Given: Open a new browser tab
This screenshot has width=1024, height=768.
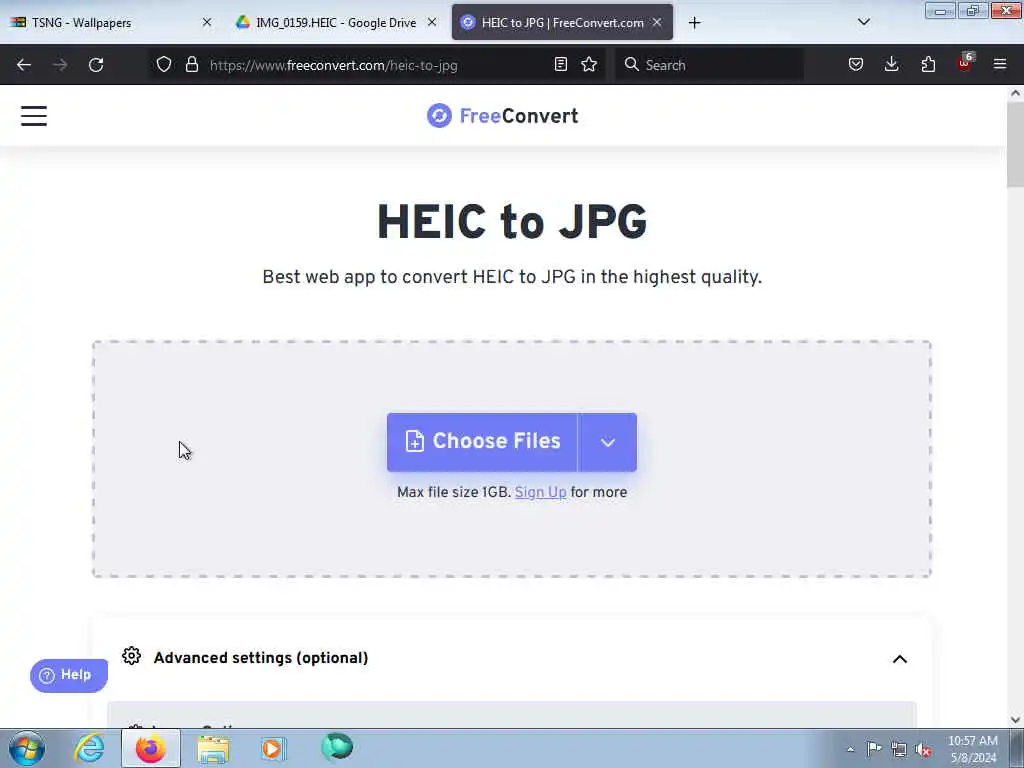Looking at the screenshot, I should [694, 23].
